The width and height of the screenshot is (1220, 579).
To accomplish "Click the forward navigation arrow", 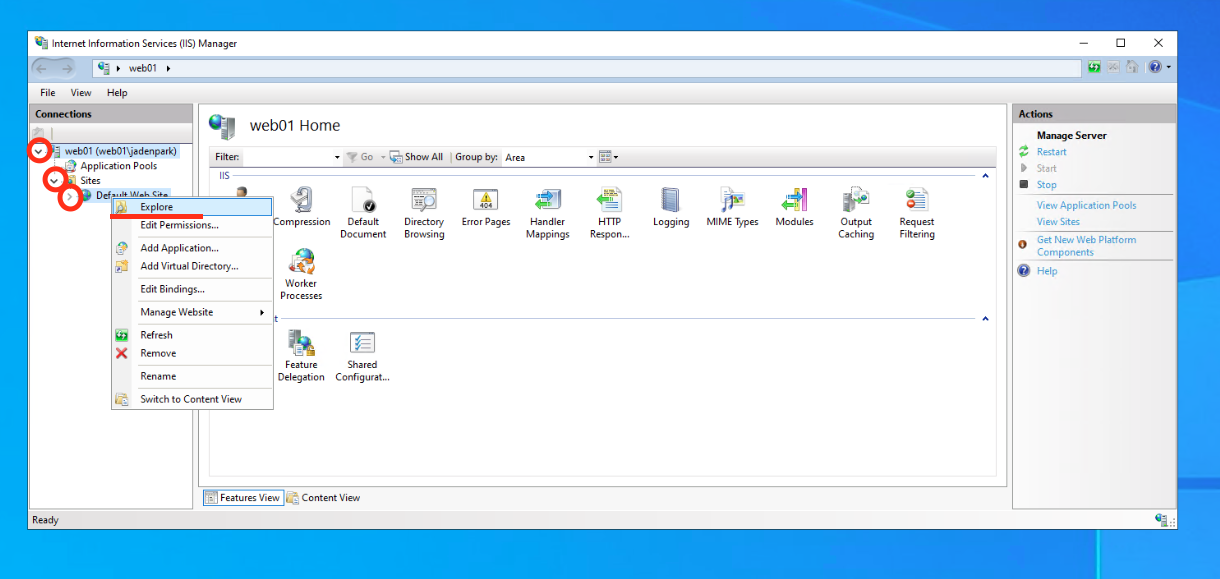I will pyautogui.click(x=67, y=67).
